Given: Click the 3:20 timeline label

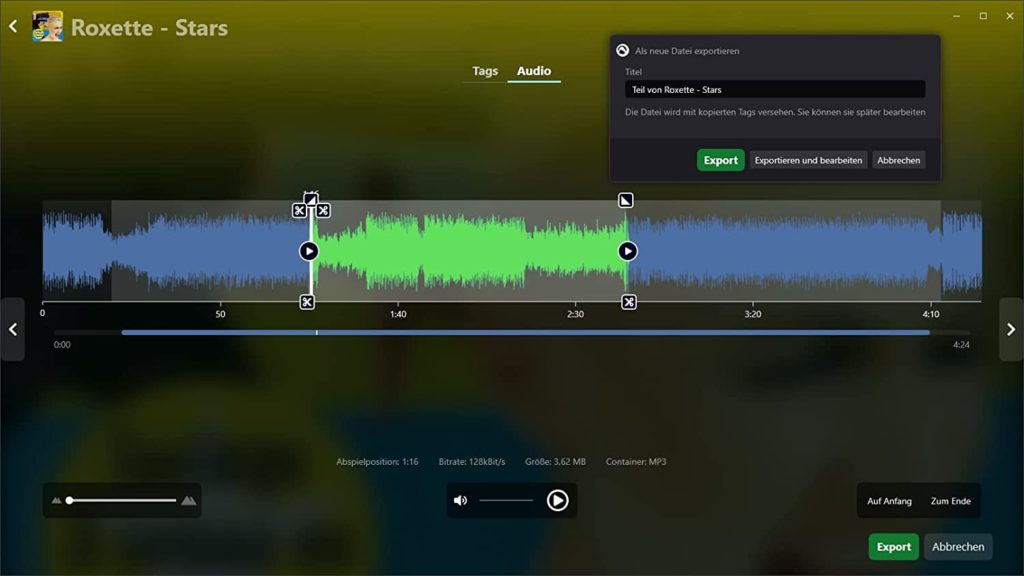Looking at the screenshot, I should pyautogui.click(x=752, y=314).
